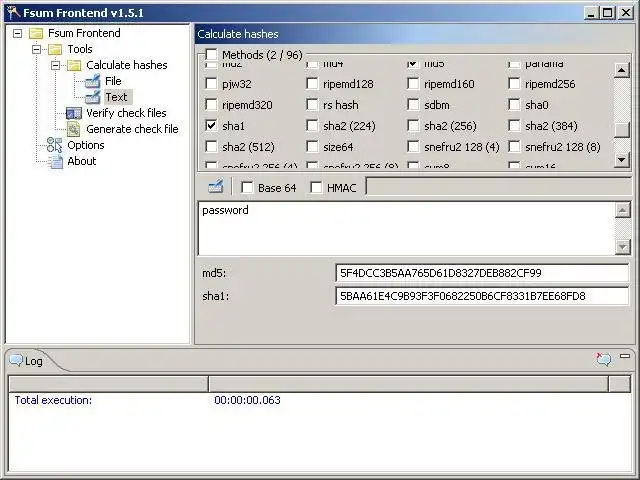Viewport: 640px width, 480px height.
Task: Enable the ripemd320 checkbox
Action: 211,104
